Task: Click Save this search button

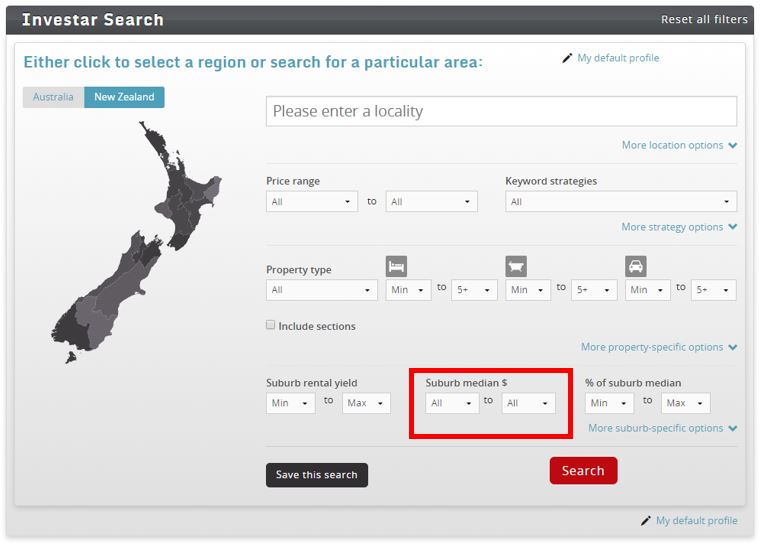Action: [x=317, y=475]
